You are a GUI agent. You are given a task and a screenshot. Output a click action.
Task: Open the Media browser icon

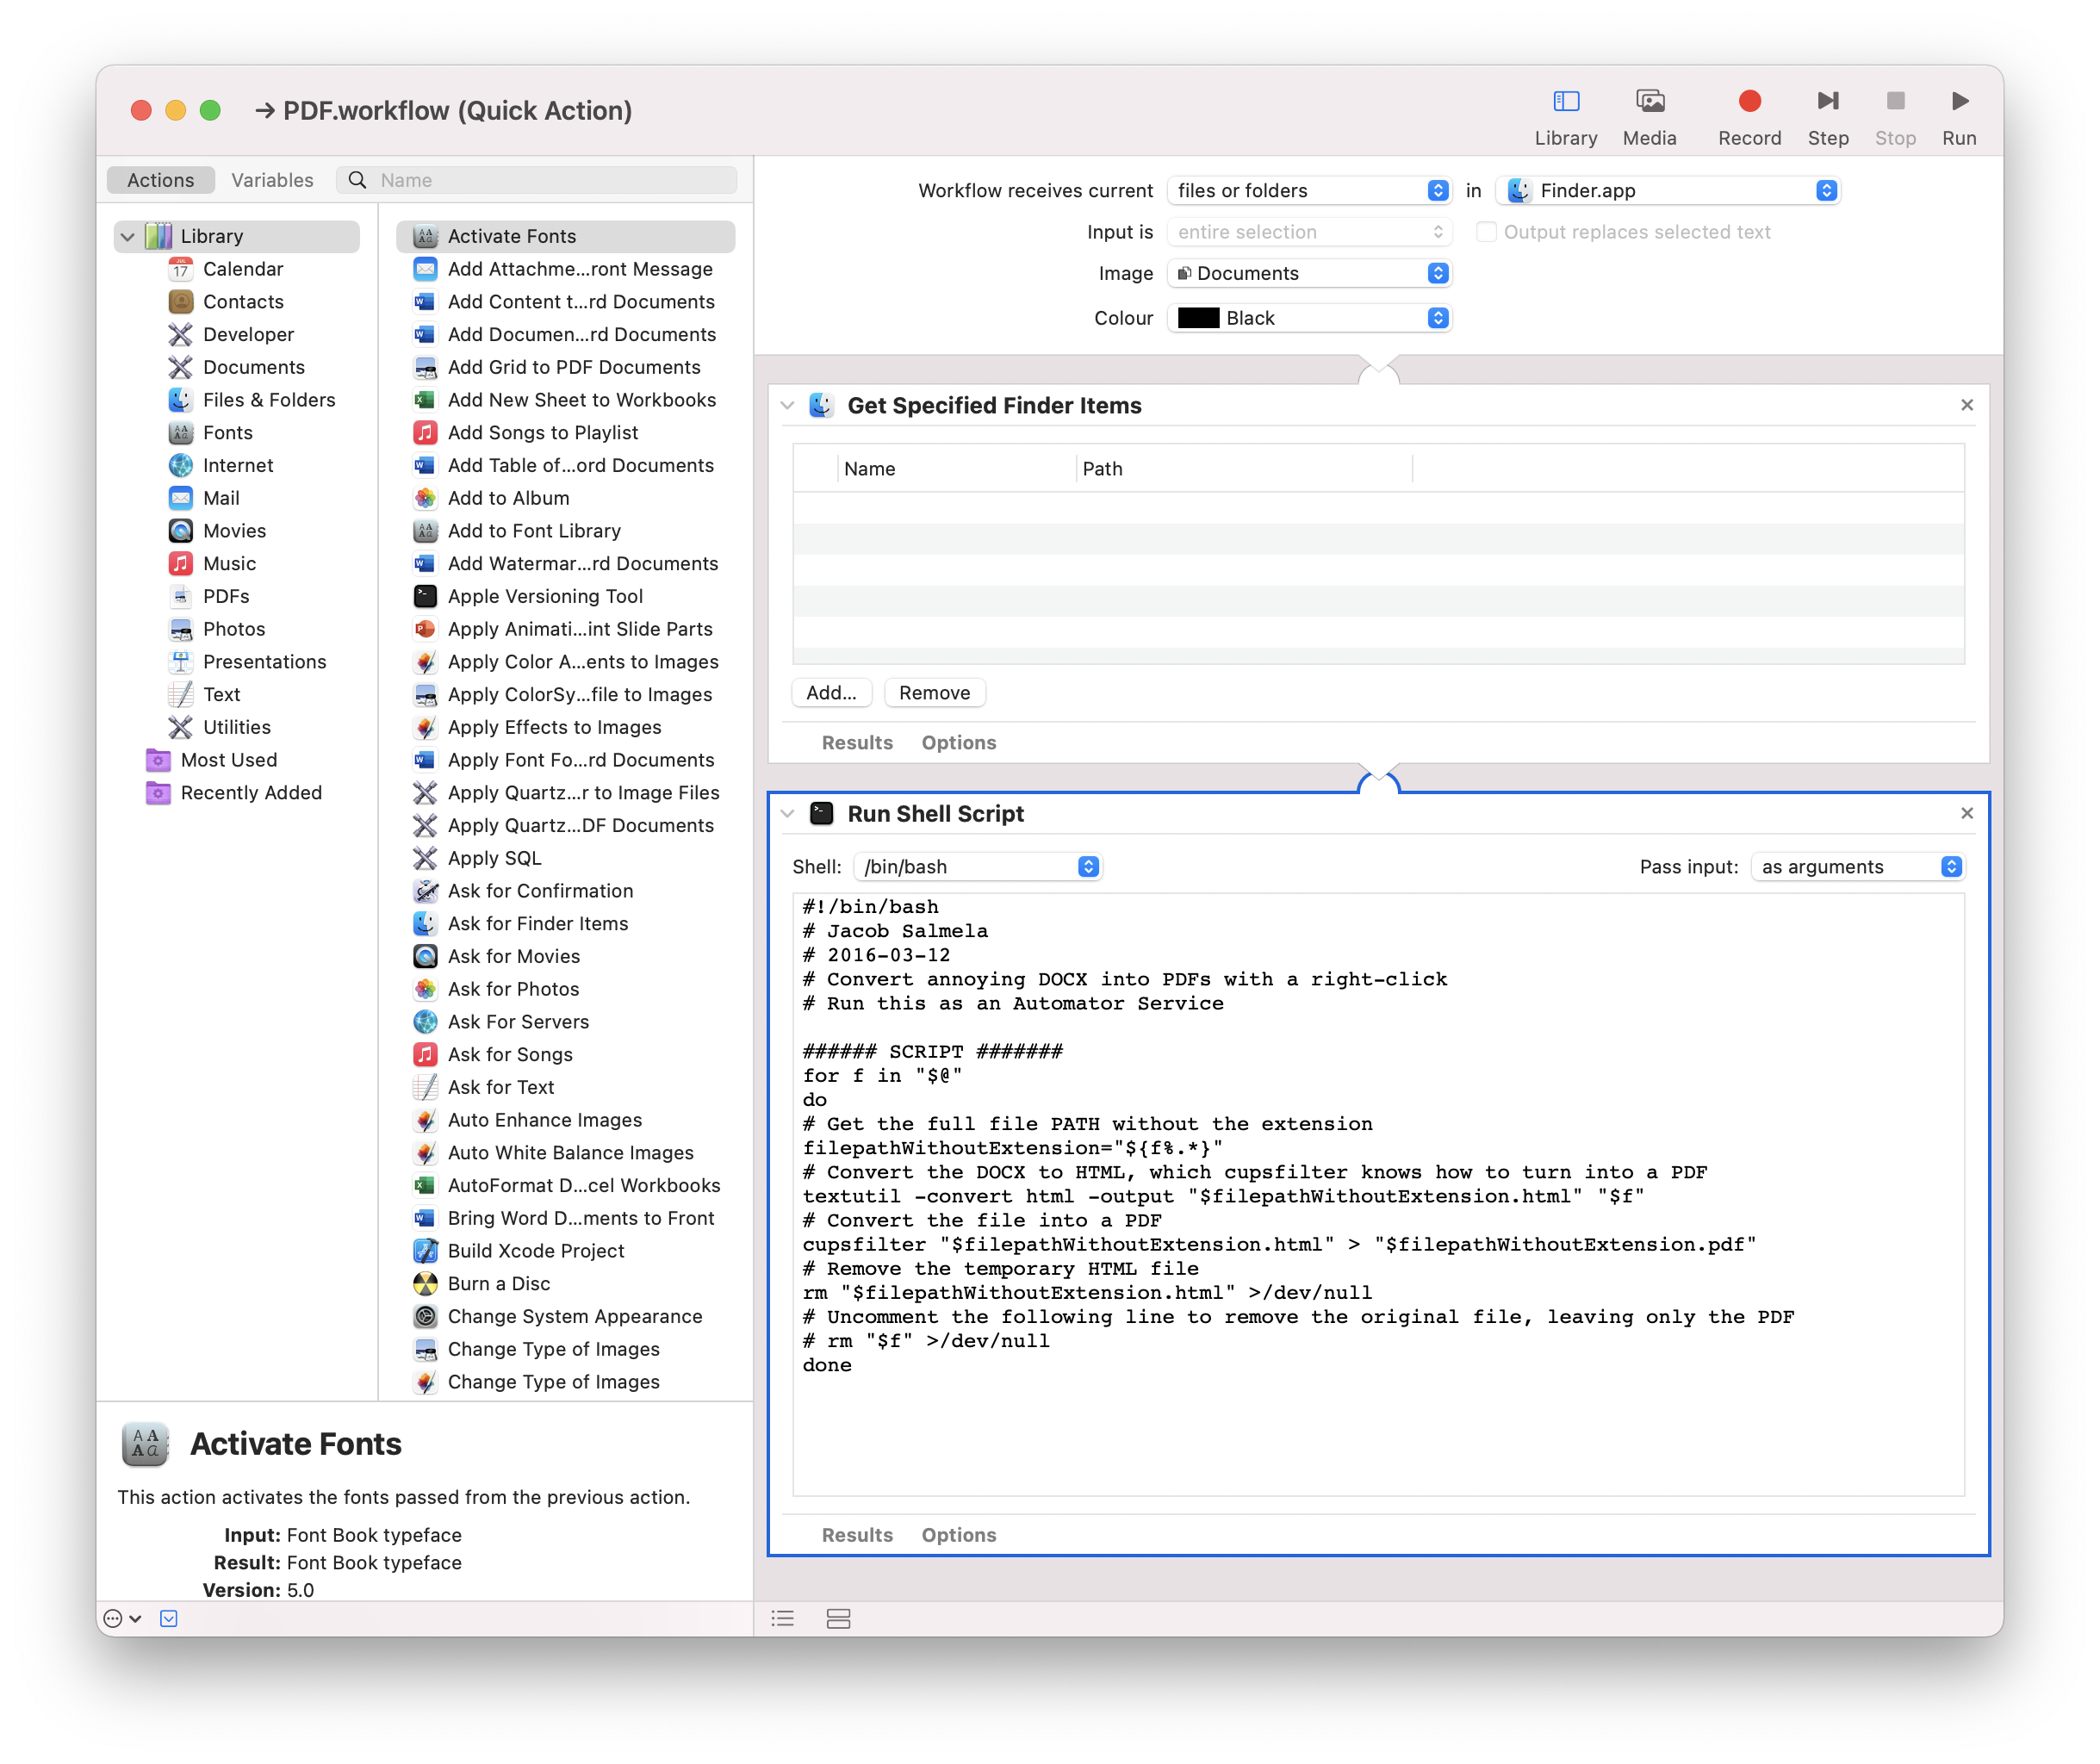point(1649,117)
